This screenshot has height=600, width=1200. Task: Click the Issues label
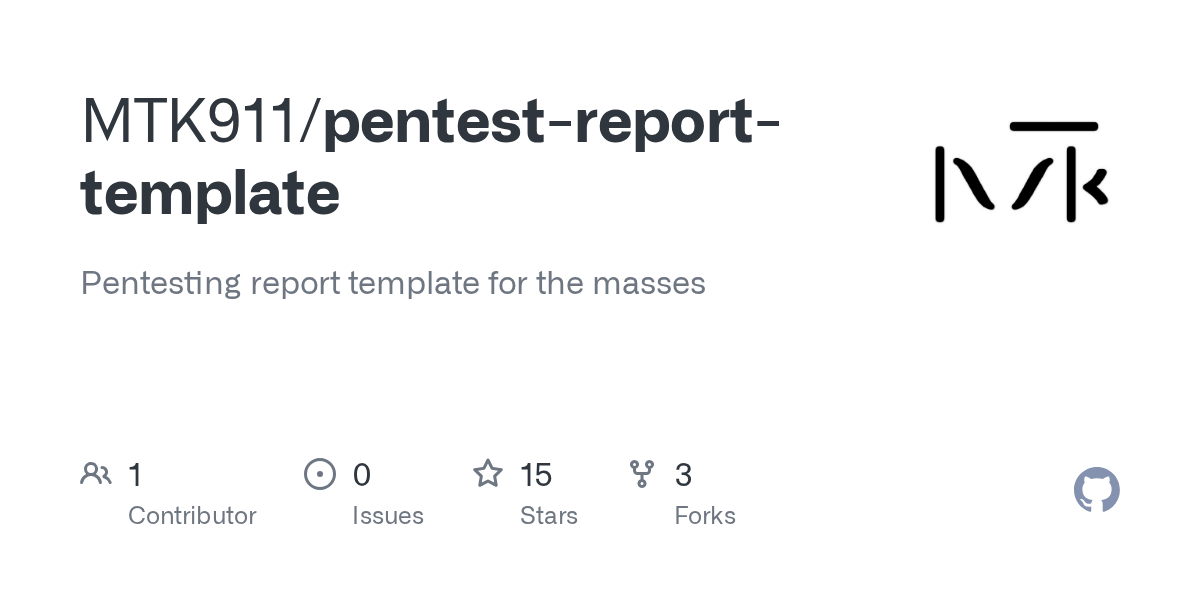(x=388, y=516)
